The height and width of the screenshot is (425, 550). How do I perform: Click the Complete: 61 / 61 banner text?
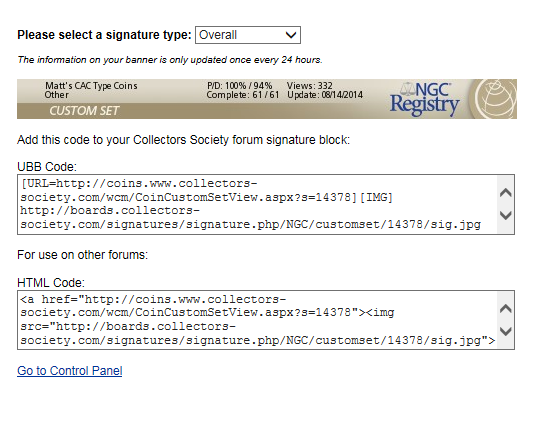(243, 95)
